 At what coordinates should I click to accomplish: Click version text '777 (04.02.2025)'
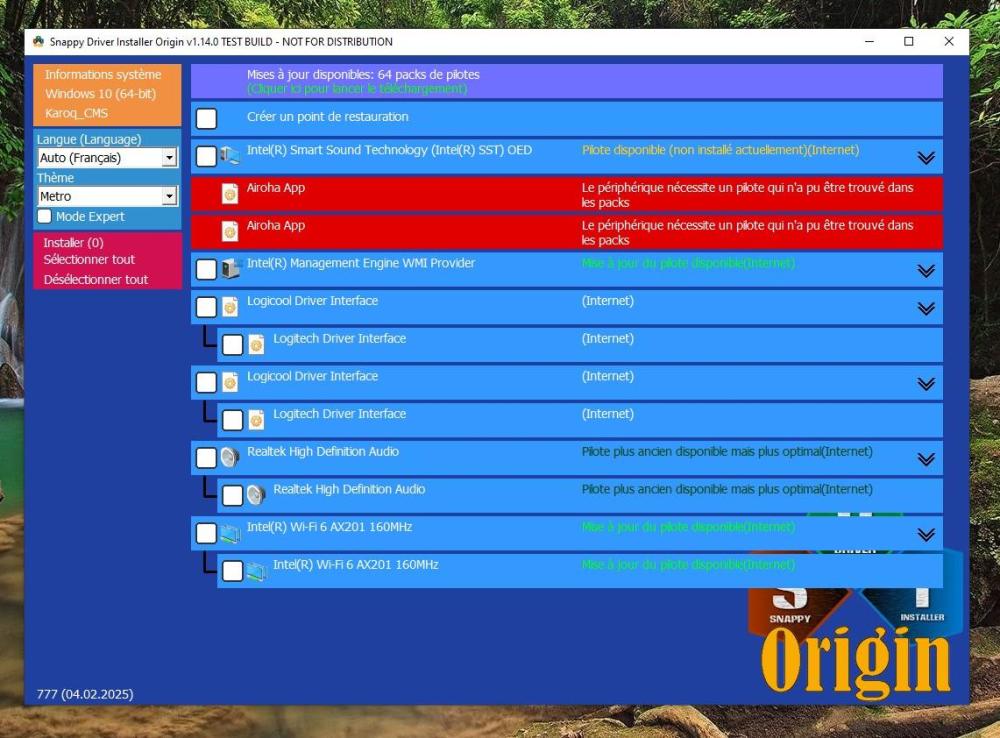pos(85,694)
